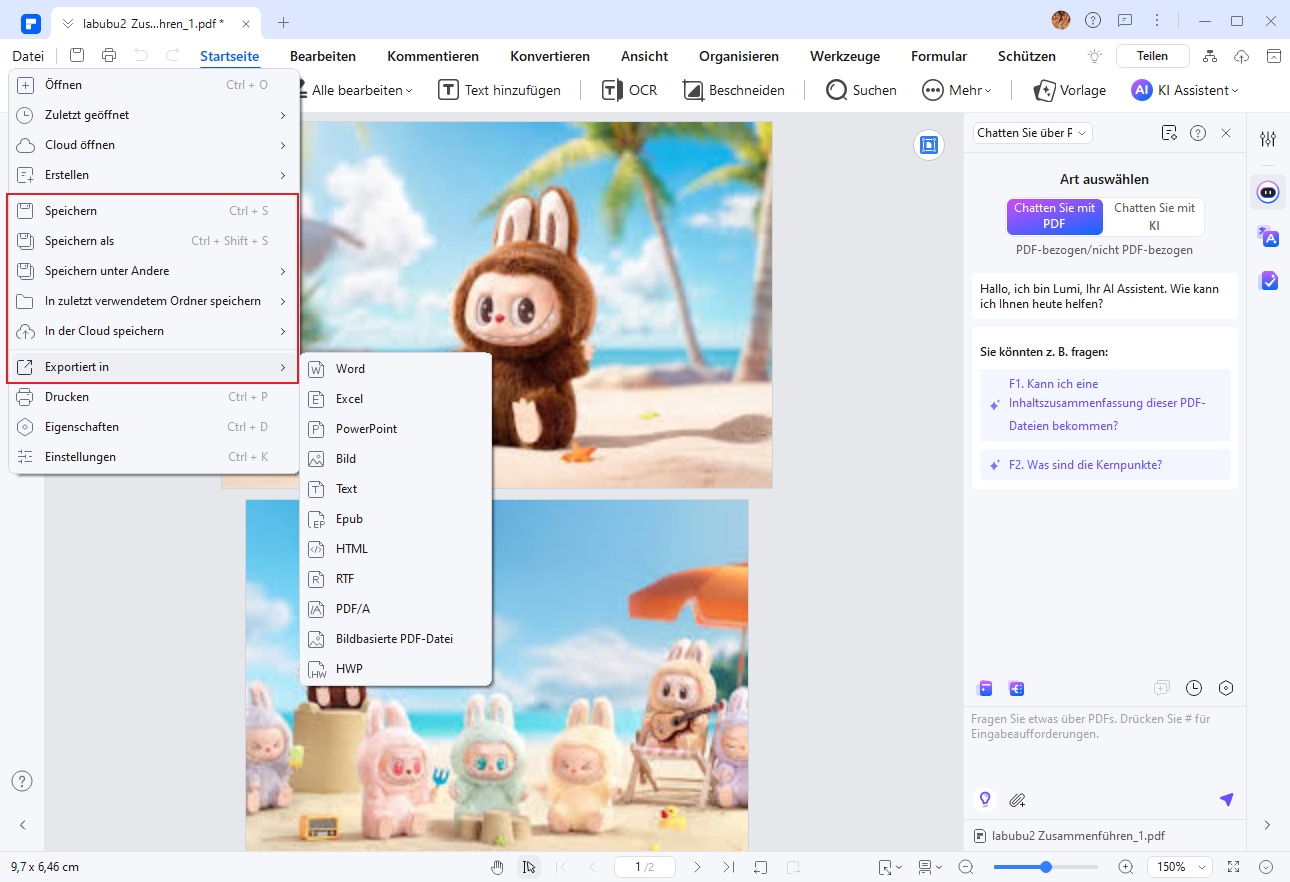Collapse the ribbon with the top-right panel icon
This screenshot has width=1290, height=882.
point(1274,56)
